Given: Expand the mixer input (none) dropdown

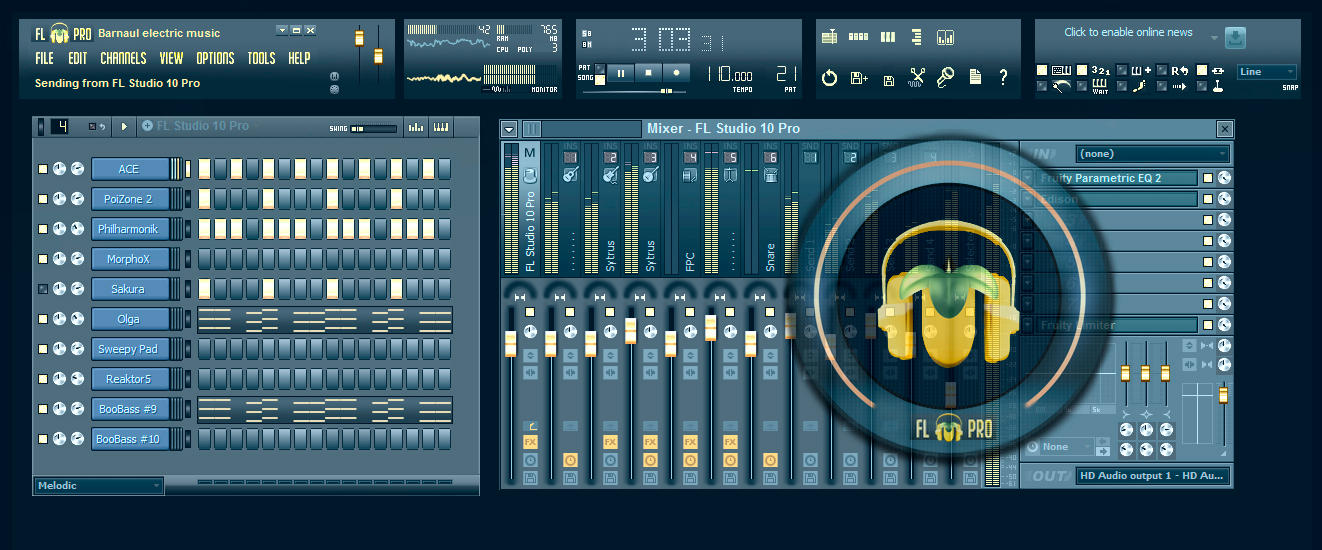Looking at the screenshot, I should click(1152, 154).
